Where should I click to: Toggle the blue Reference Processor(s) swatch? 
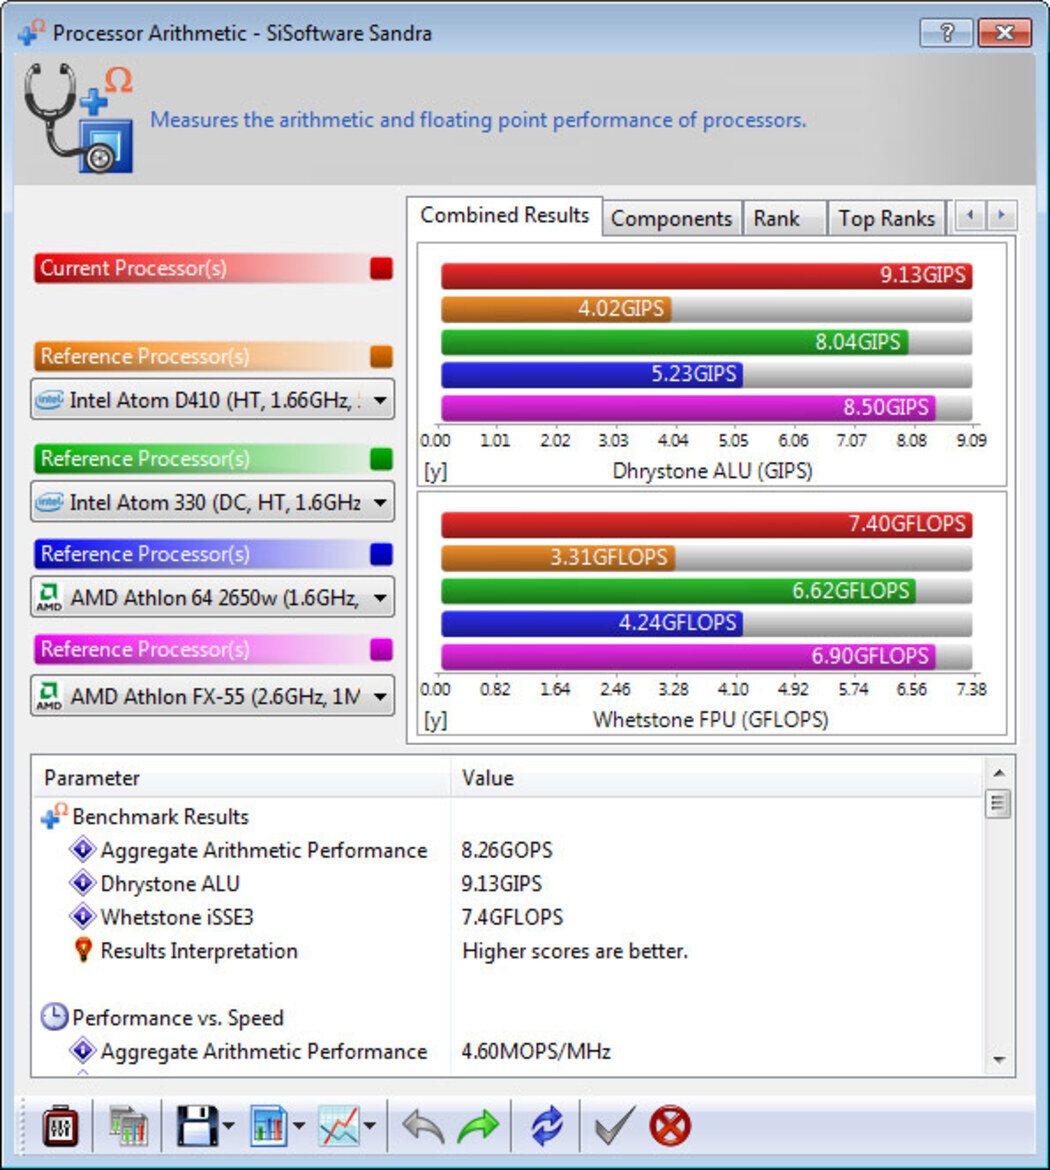point(381,554)
